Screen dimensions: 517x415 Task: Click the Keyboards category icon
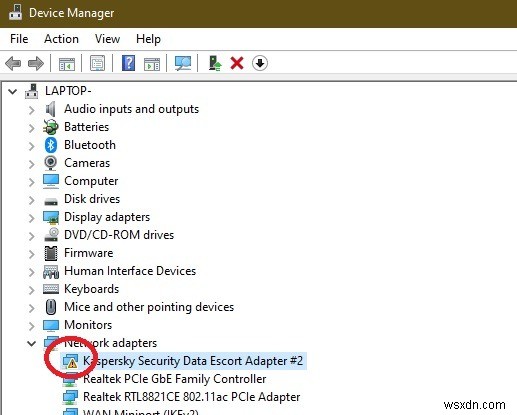[51, 289]
